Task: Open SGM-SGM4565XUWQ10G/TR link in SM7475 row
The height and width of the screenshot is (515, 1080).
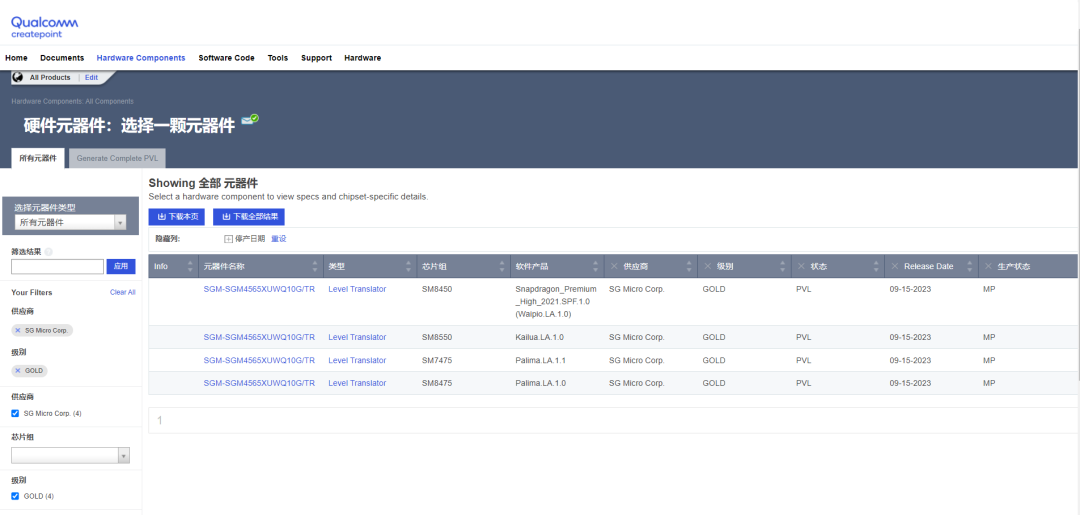Action: tap(259, 360)
